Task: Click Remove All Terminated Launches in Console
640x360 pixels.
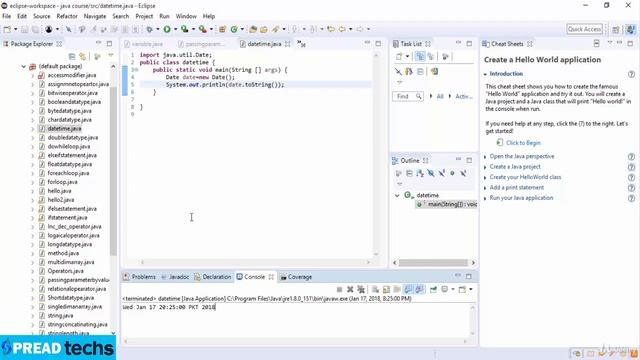Action: point(361,289)
